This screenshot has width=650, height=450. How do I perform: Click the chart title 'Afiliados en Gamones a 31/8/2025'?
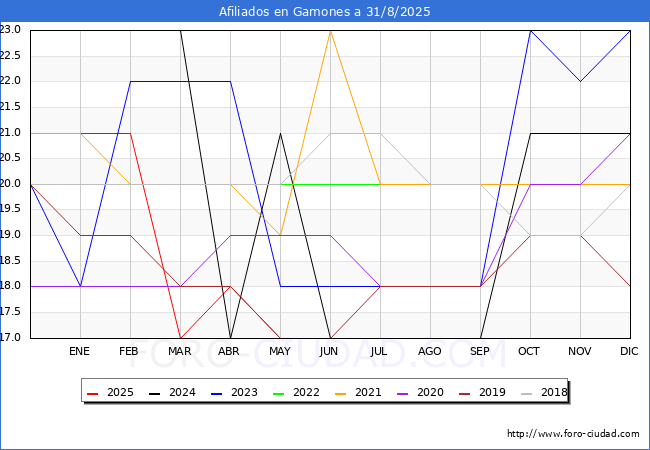[325, 12]
